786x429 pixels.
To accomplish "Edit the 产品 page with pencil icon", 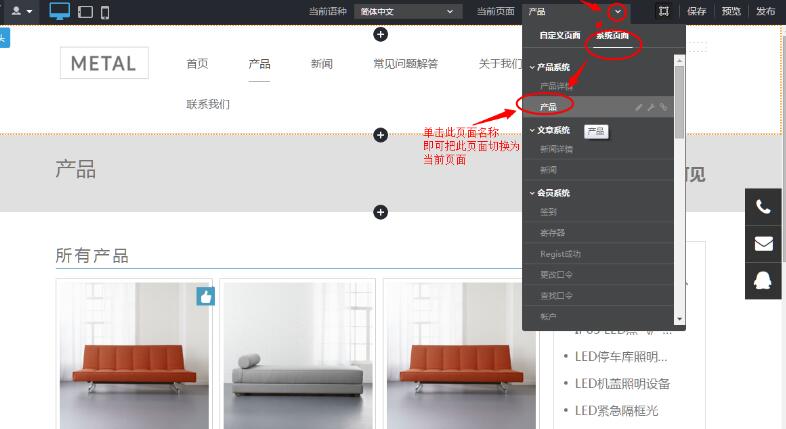I will point(639,107).
